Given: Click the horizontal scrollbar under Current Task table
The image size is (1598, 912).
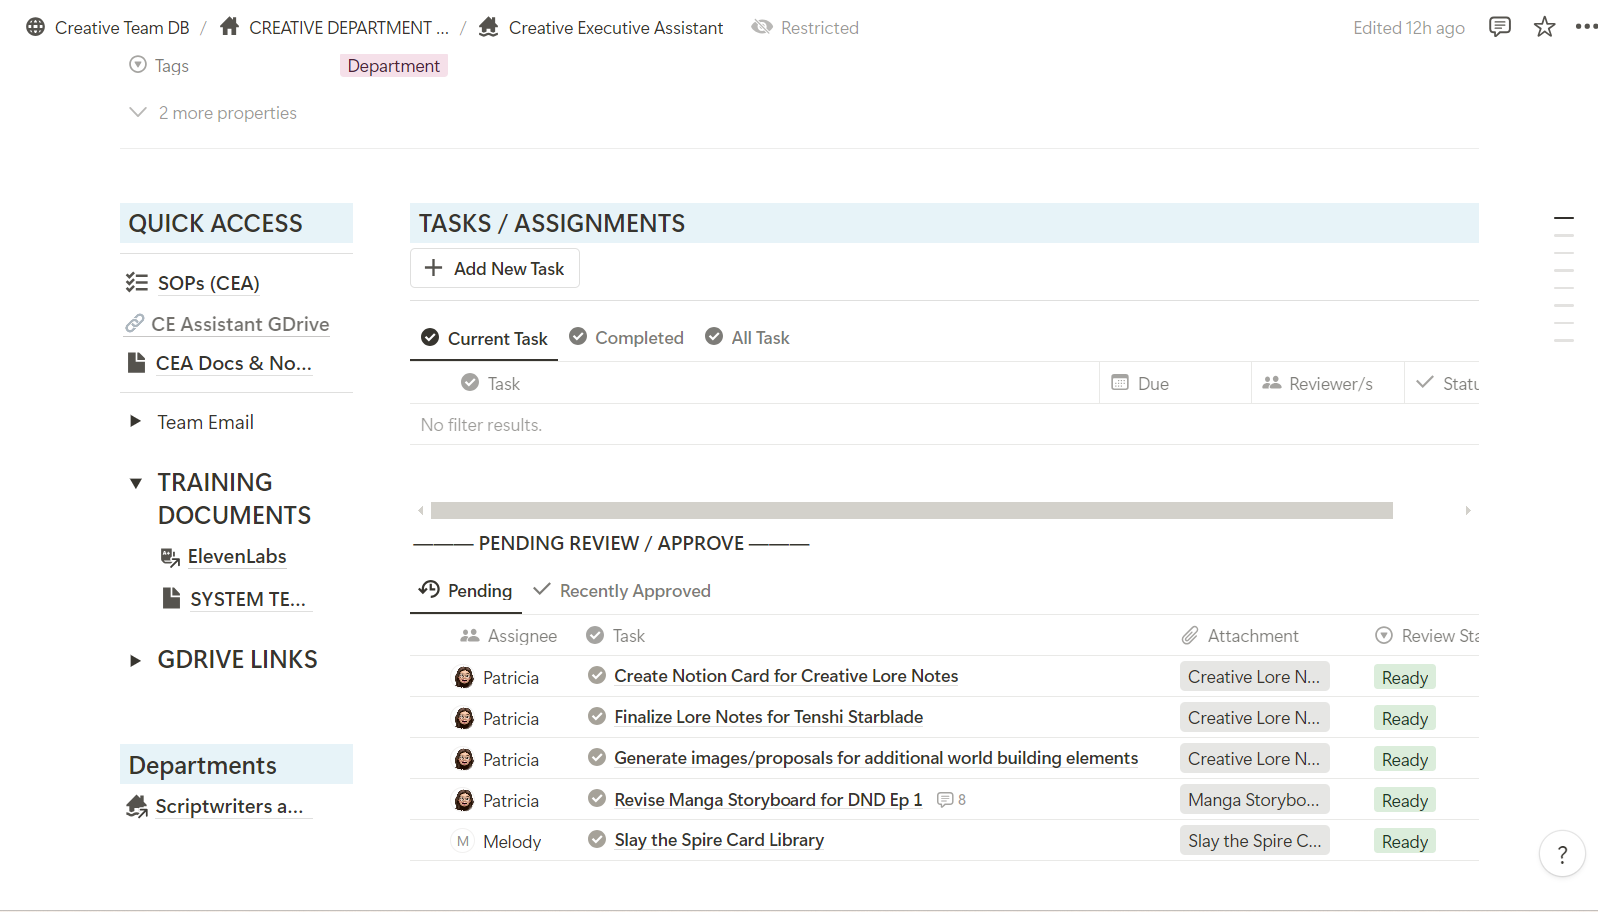Looking at the screenshot, I should 911,510.
